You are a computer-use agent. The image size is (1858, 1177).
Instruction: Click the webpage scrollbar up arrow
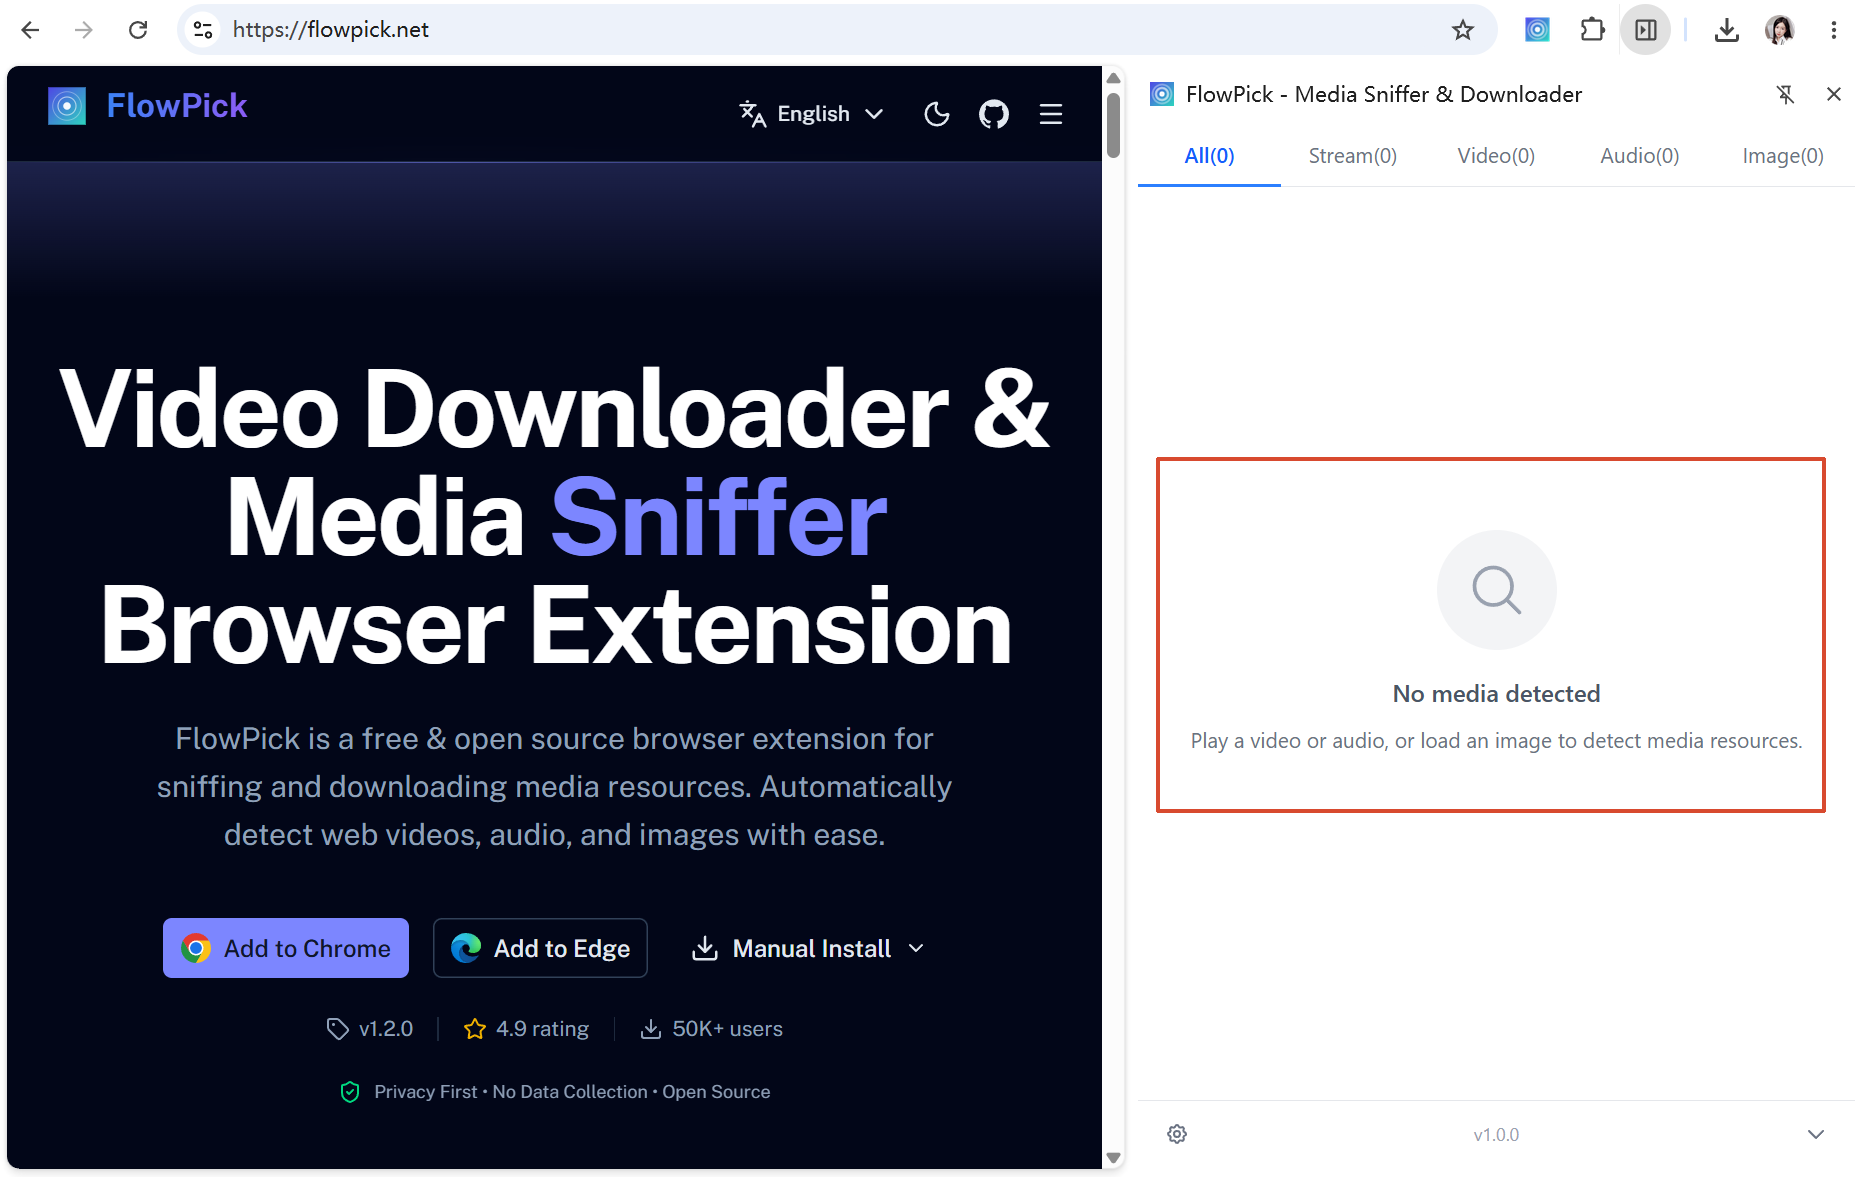[1113, 78]
